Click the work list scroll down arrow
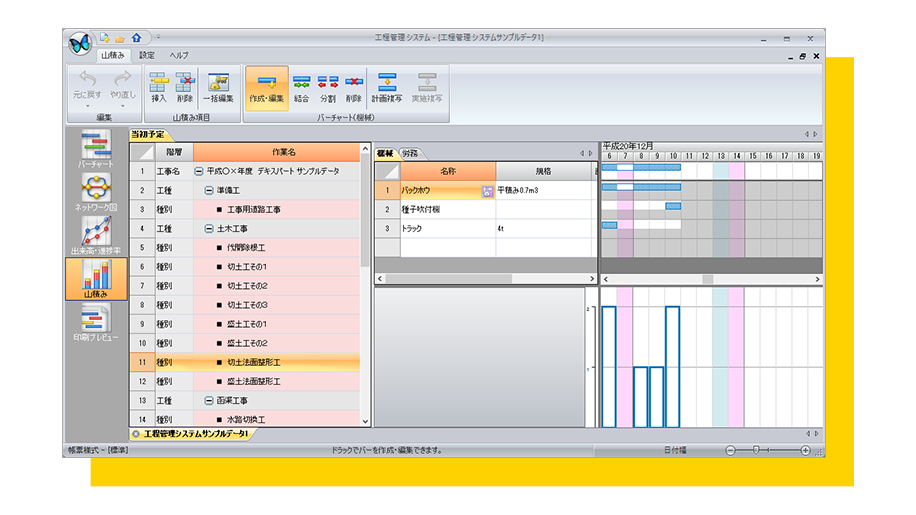Image resolution: width=916 pixels, height=515 pixels. pos(365,421)
